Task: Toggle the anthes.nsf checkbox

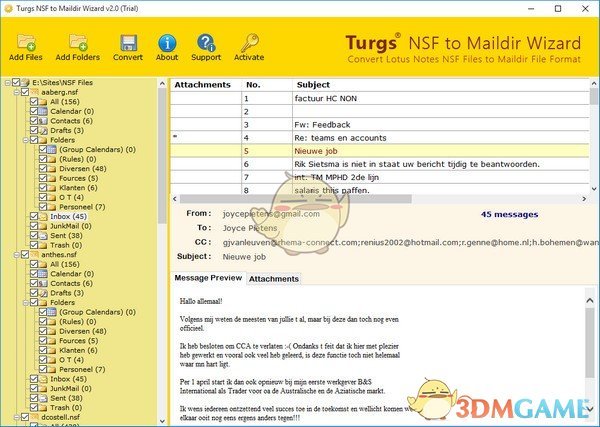Action: coord(25,254)
